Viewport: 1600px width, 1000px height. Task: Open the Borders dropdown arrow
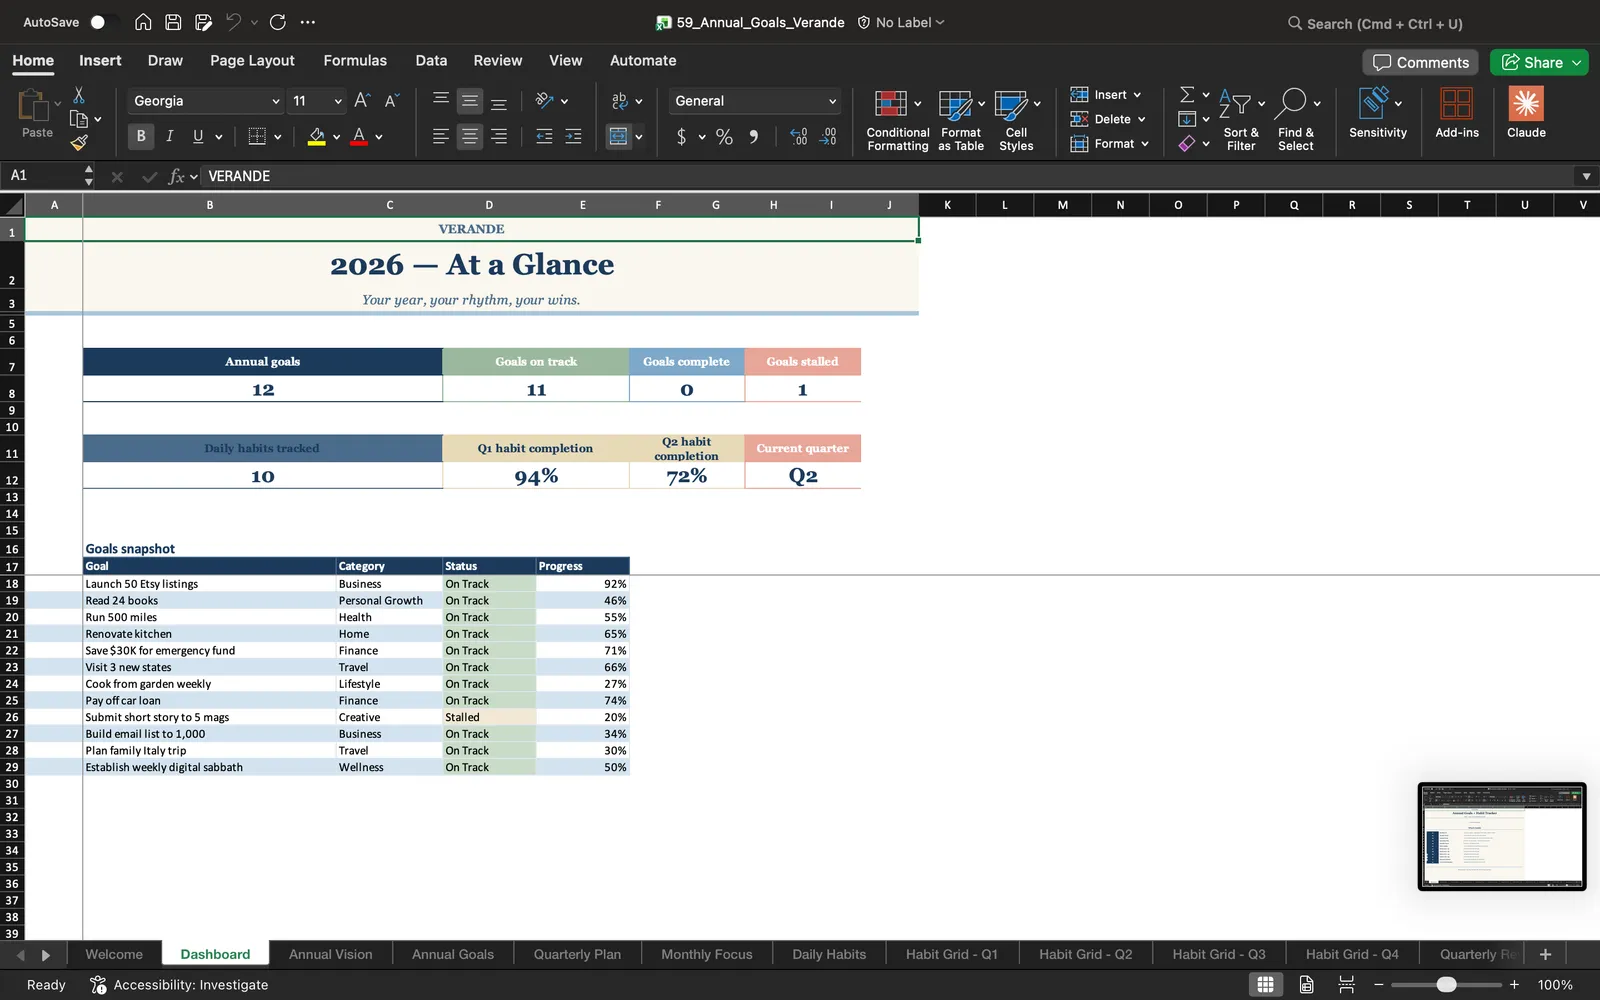click(x=278, y=137)
